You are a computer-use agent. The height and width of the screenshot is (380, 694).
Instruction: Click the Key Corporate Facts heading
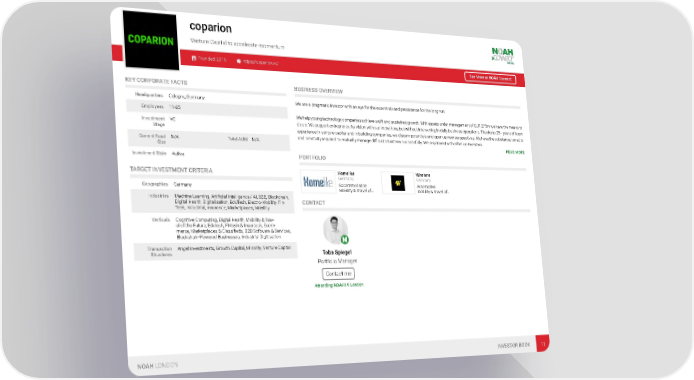click(x=156, y=81)
